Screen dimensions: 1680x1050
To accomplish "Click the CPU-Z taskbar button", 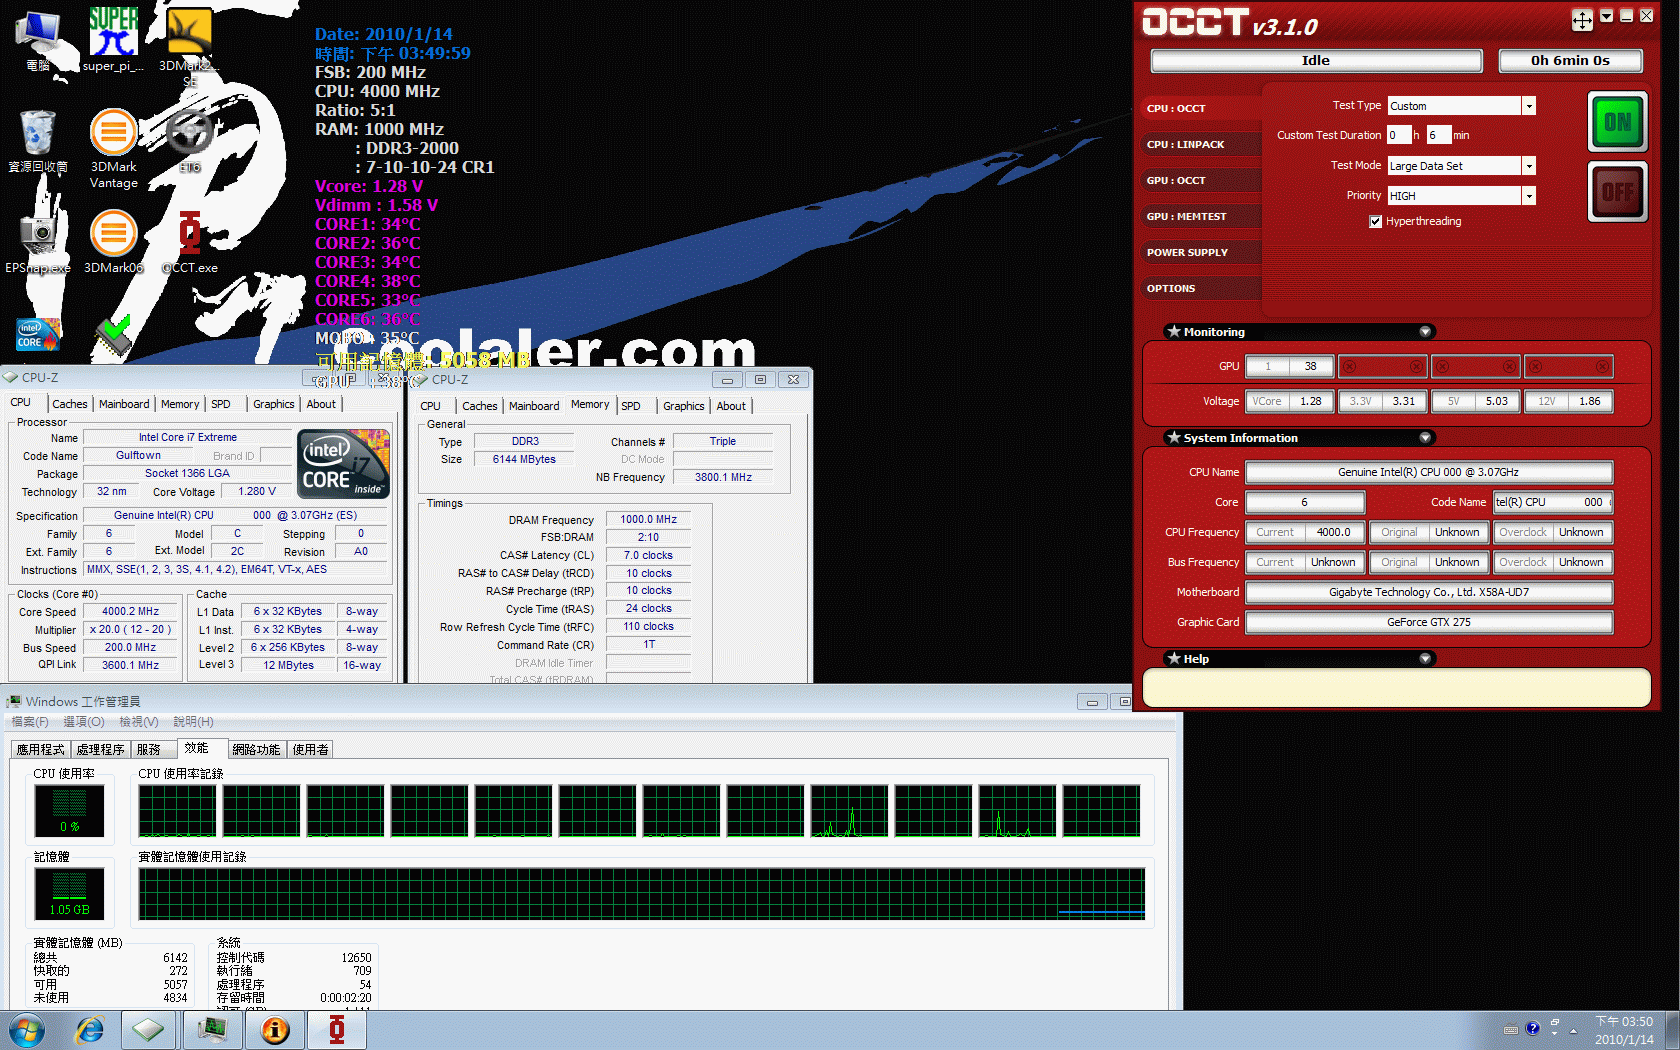I will point(149,1030).
